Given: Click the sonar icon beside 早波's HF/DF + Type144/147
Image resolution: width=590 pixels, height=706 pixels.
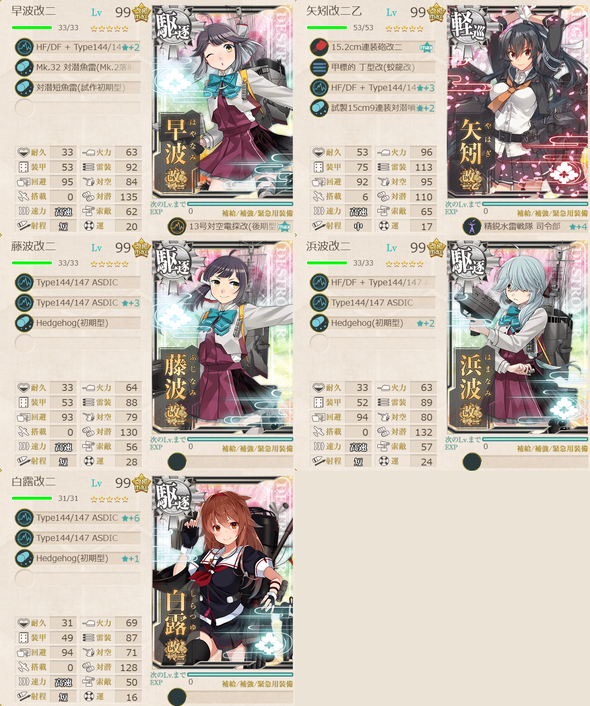Looking at the screenshot, I should [24, 47].
